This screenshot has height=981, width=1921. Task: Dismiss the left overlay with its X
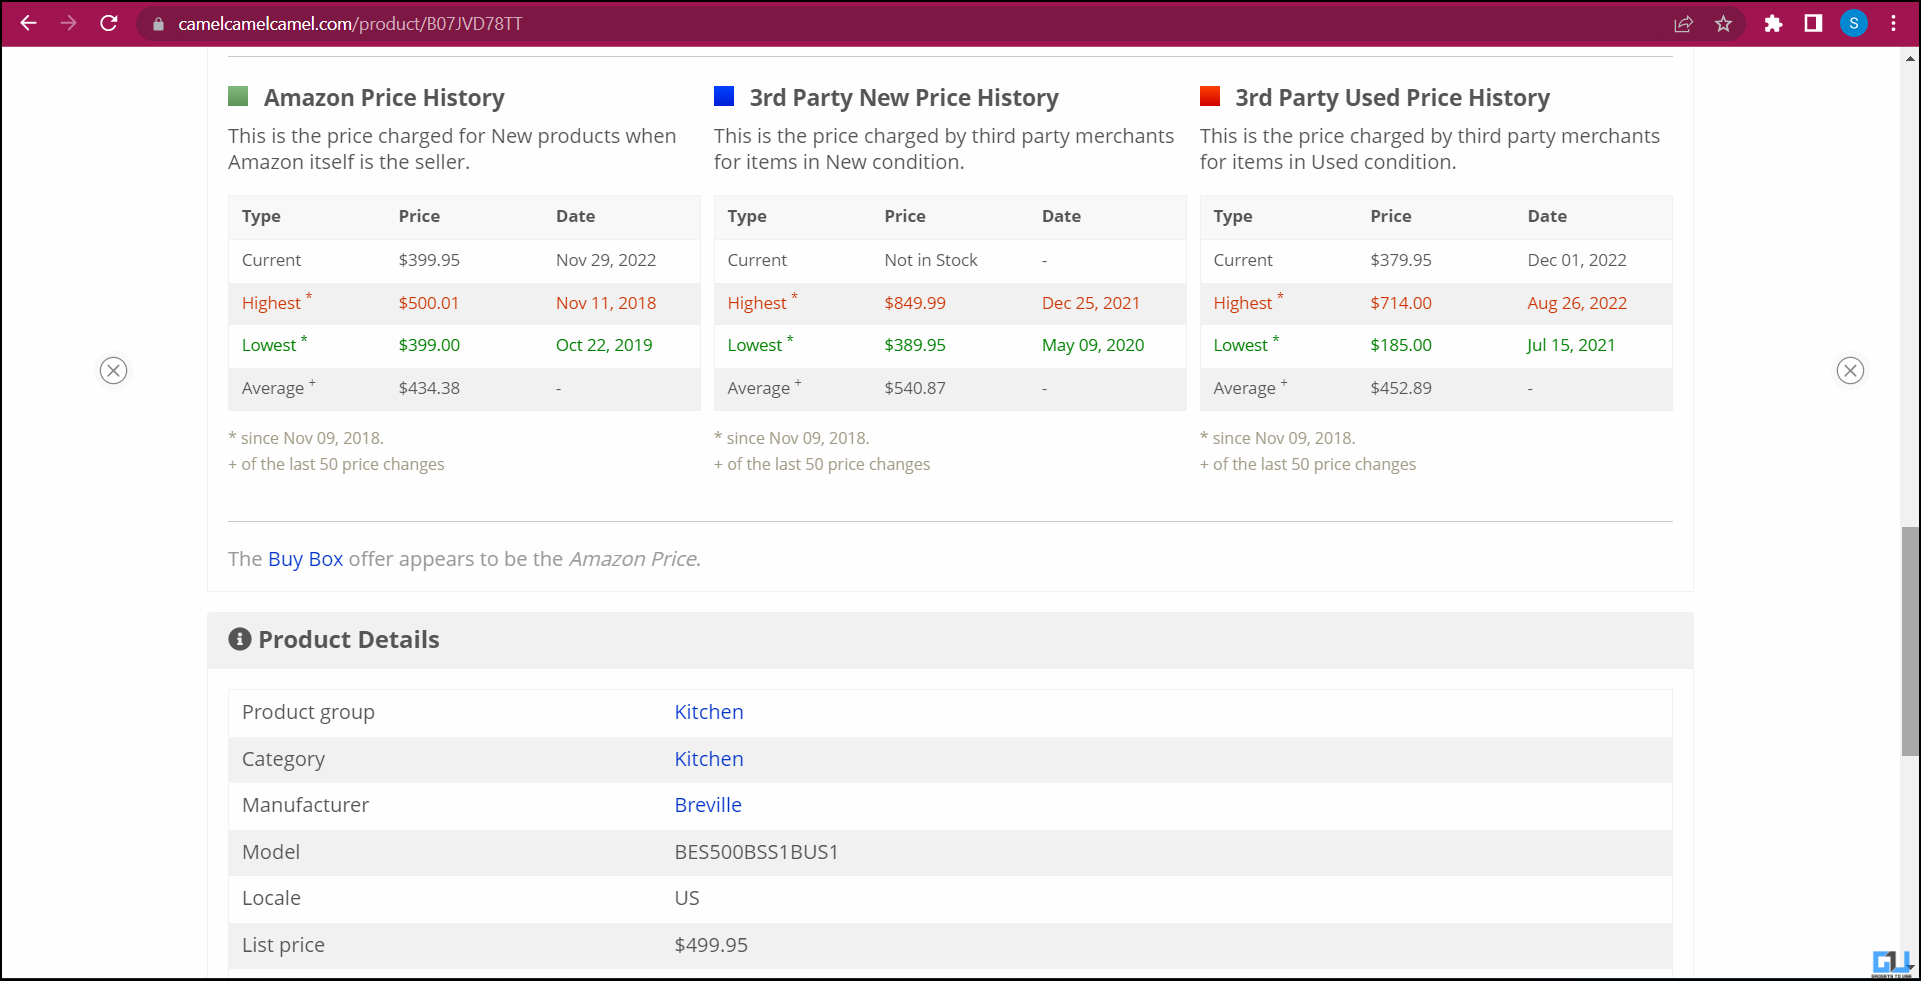coord(113,370)
